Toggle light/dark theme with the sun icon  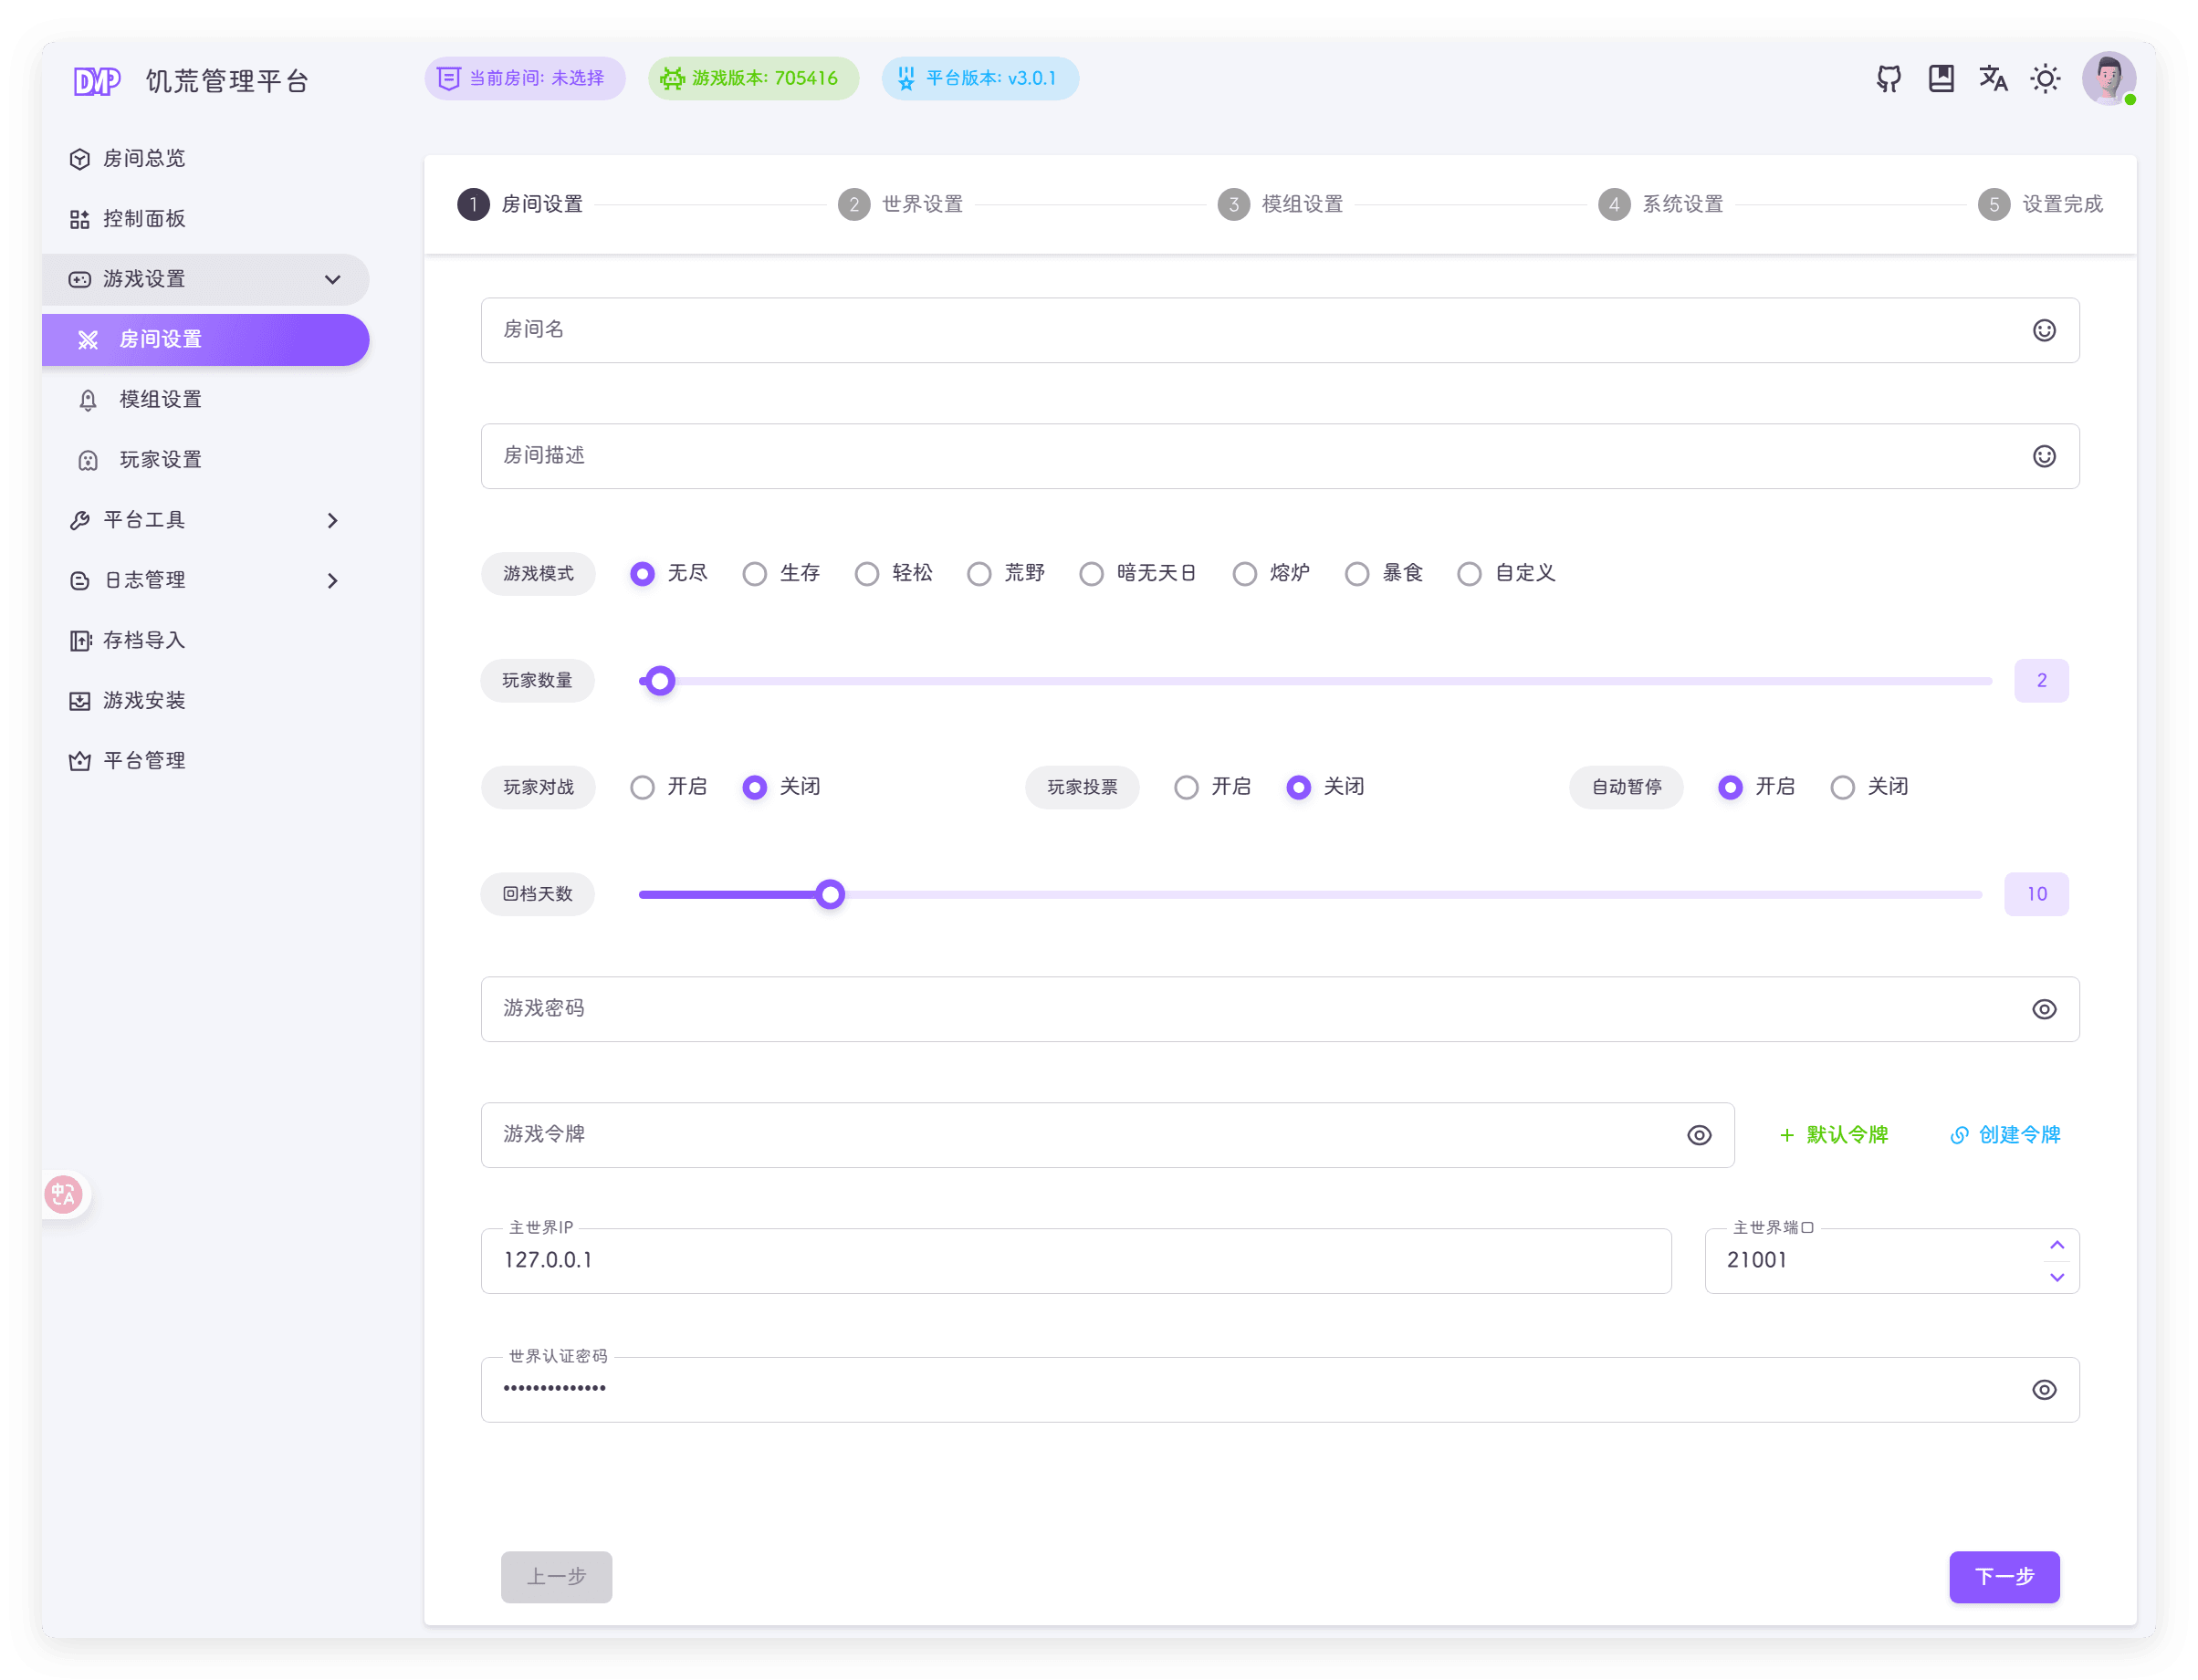click(x=2045, y=78)
